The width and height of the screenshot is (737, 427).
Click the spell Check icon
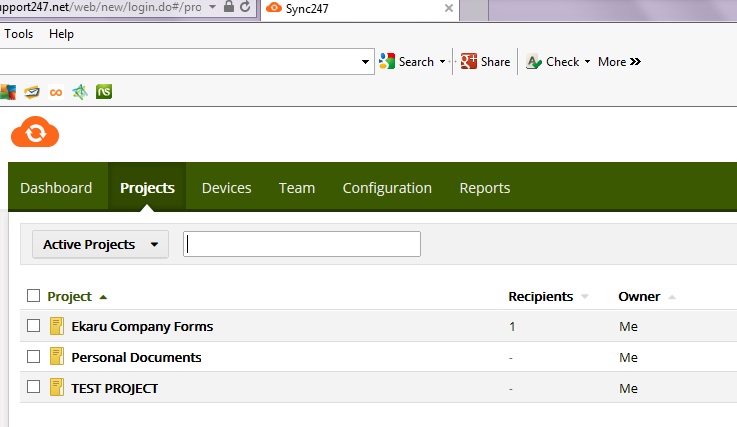533,62
